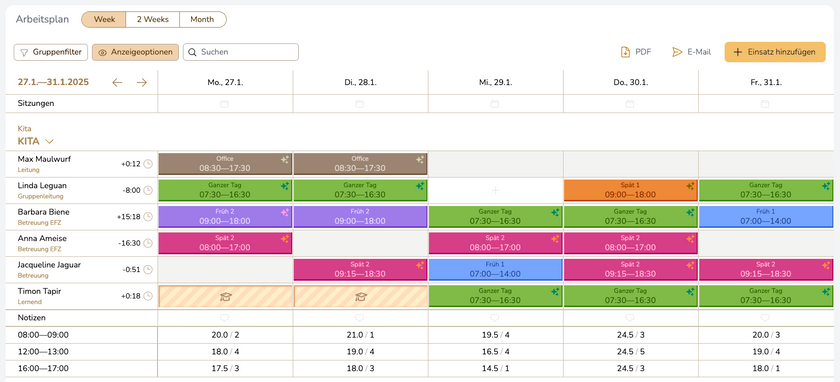Click 24.5 / 5 value for Thursday 12:00—13:00
Screen dimensions: 840x382
click(631, 352)
